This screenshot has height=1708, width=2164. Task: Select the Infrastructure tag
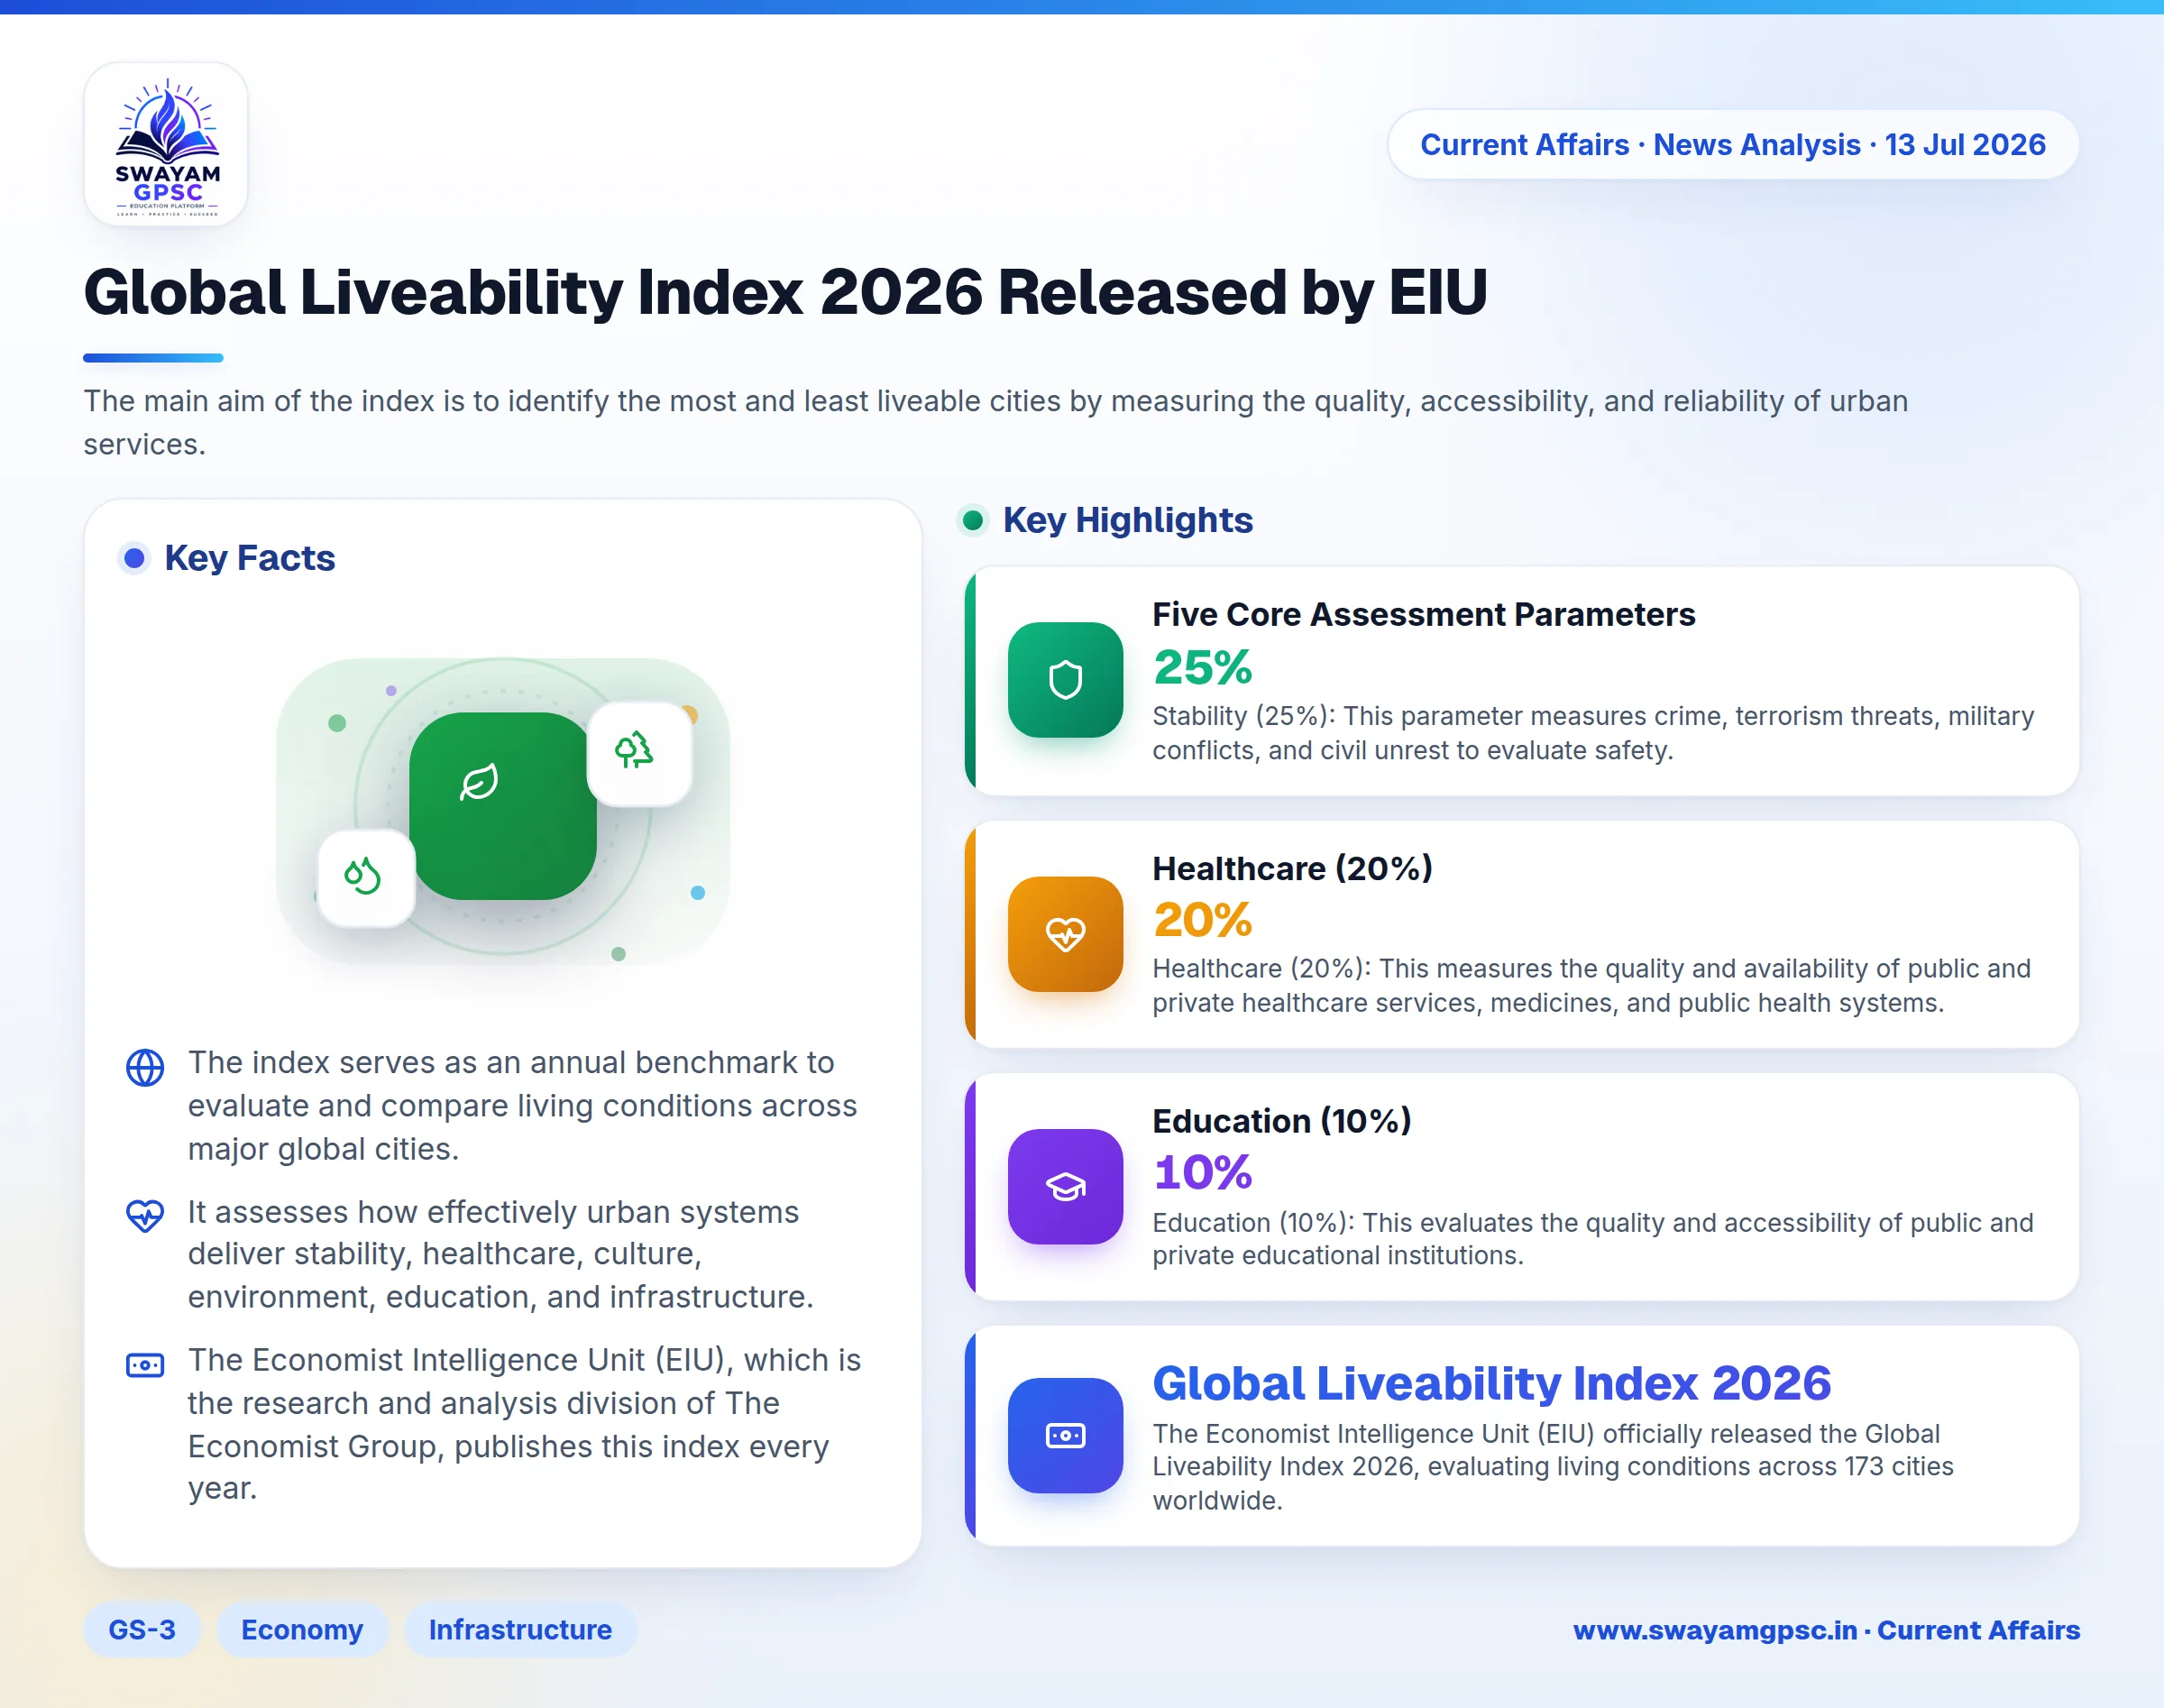pyautogui.click(x=520, y=1630)
